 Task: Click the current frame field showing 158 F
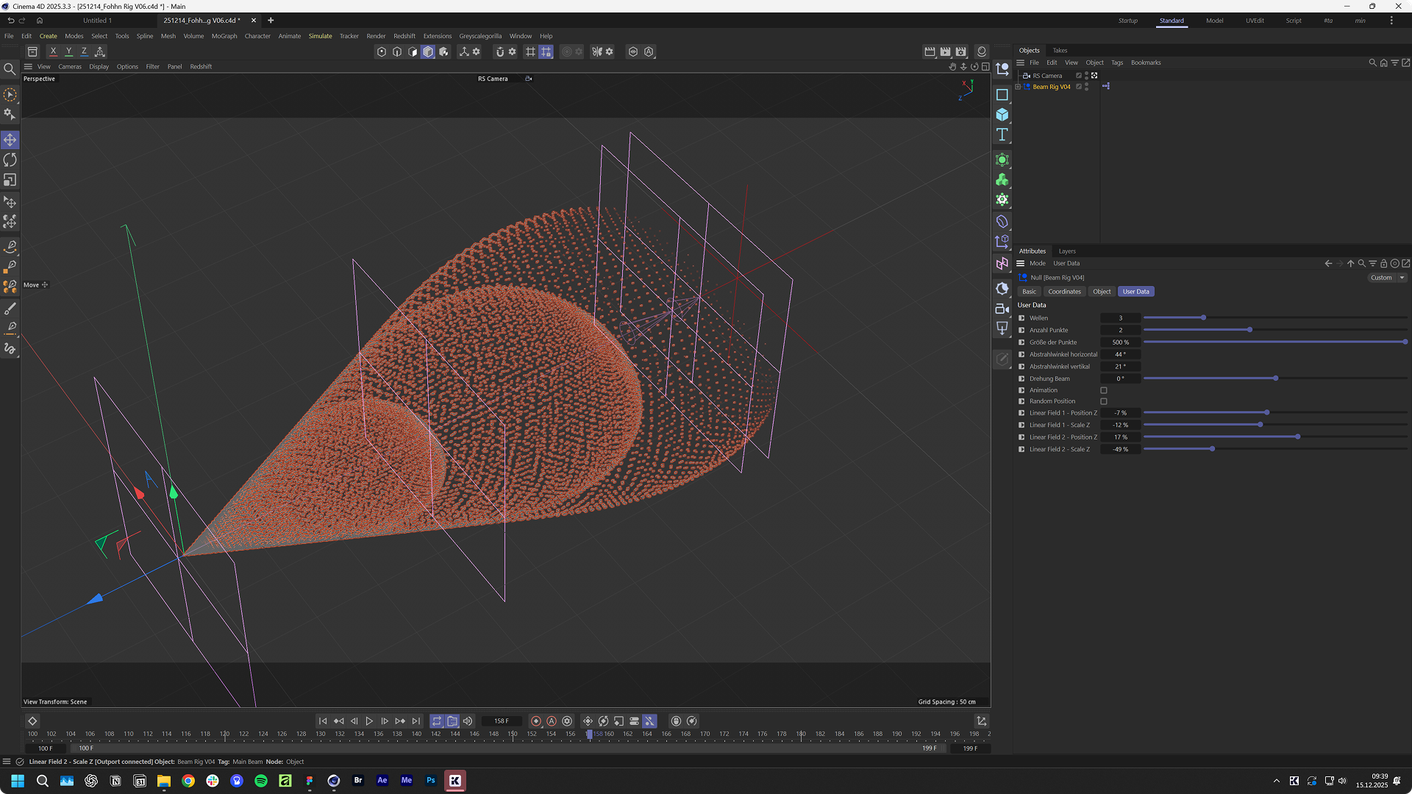(x=501, y=720)
